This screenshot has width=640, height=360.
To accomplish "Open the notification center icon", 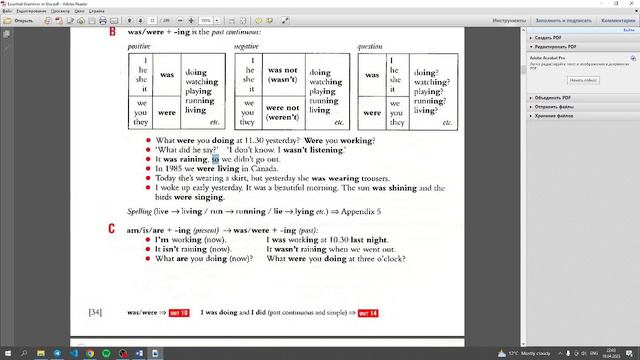I will pos(630,353).
